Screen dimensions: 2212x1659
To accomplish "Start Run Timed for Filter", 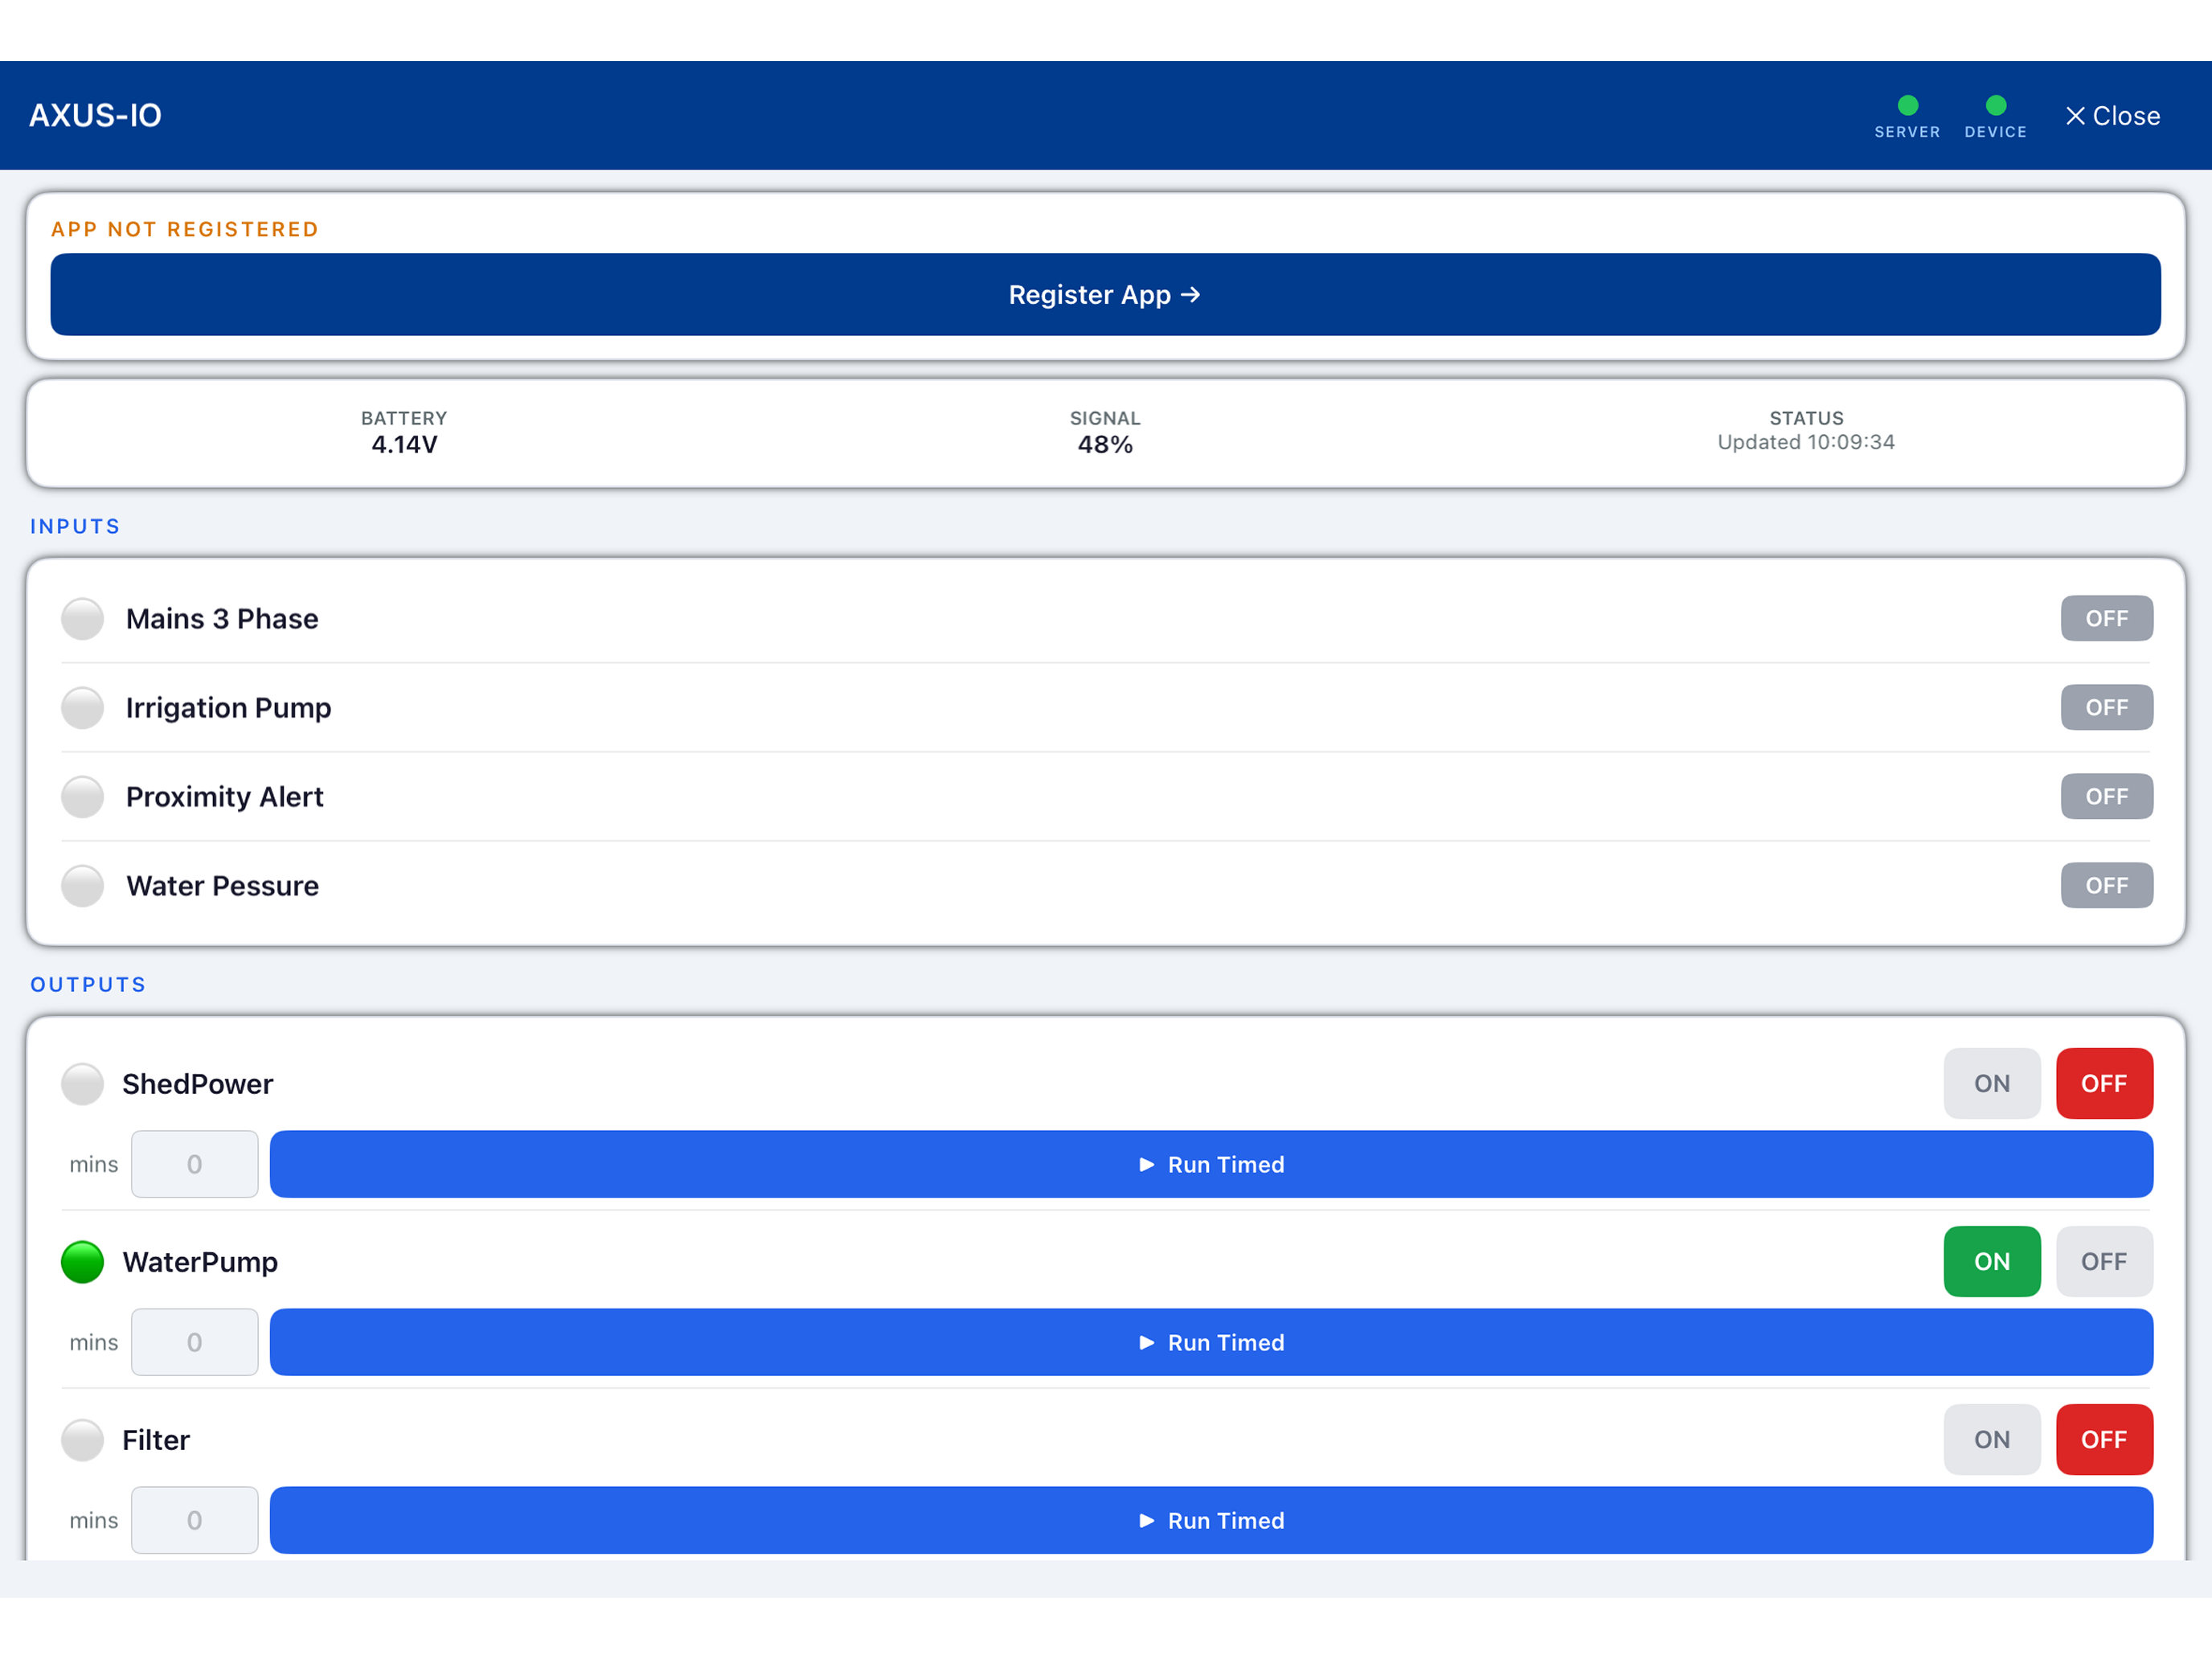I will [1211, 1520].
